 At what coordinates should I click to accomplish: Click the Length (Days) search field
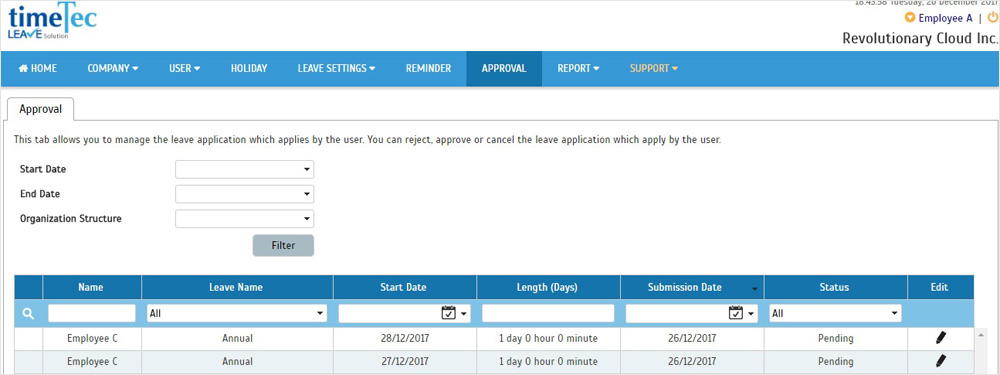pyautogui.click(x=548, y=313)
